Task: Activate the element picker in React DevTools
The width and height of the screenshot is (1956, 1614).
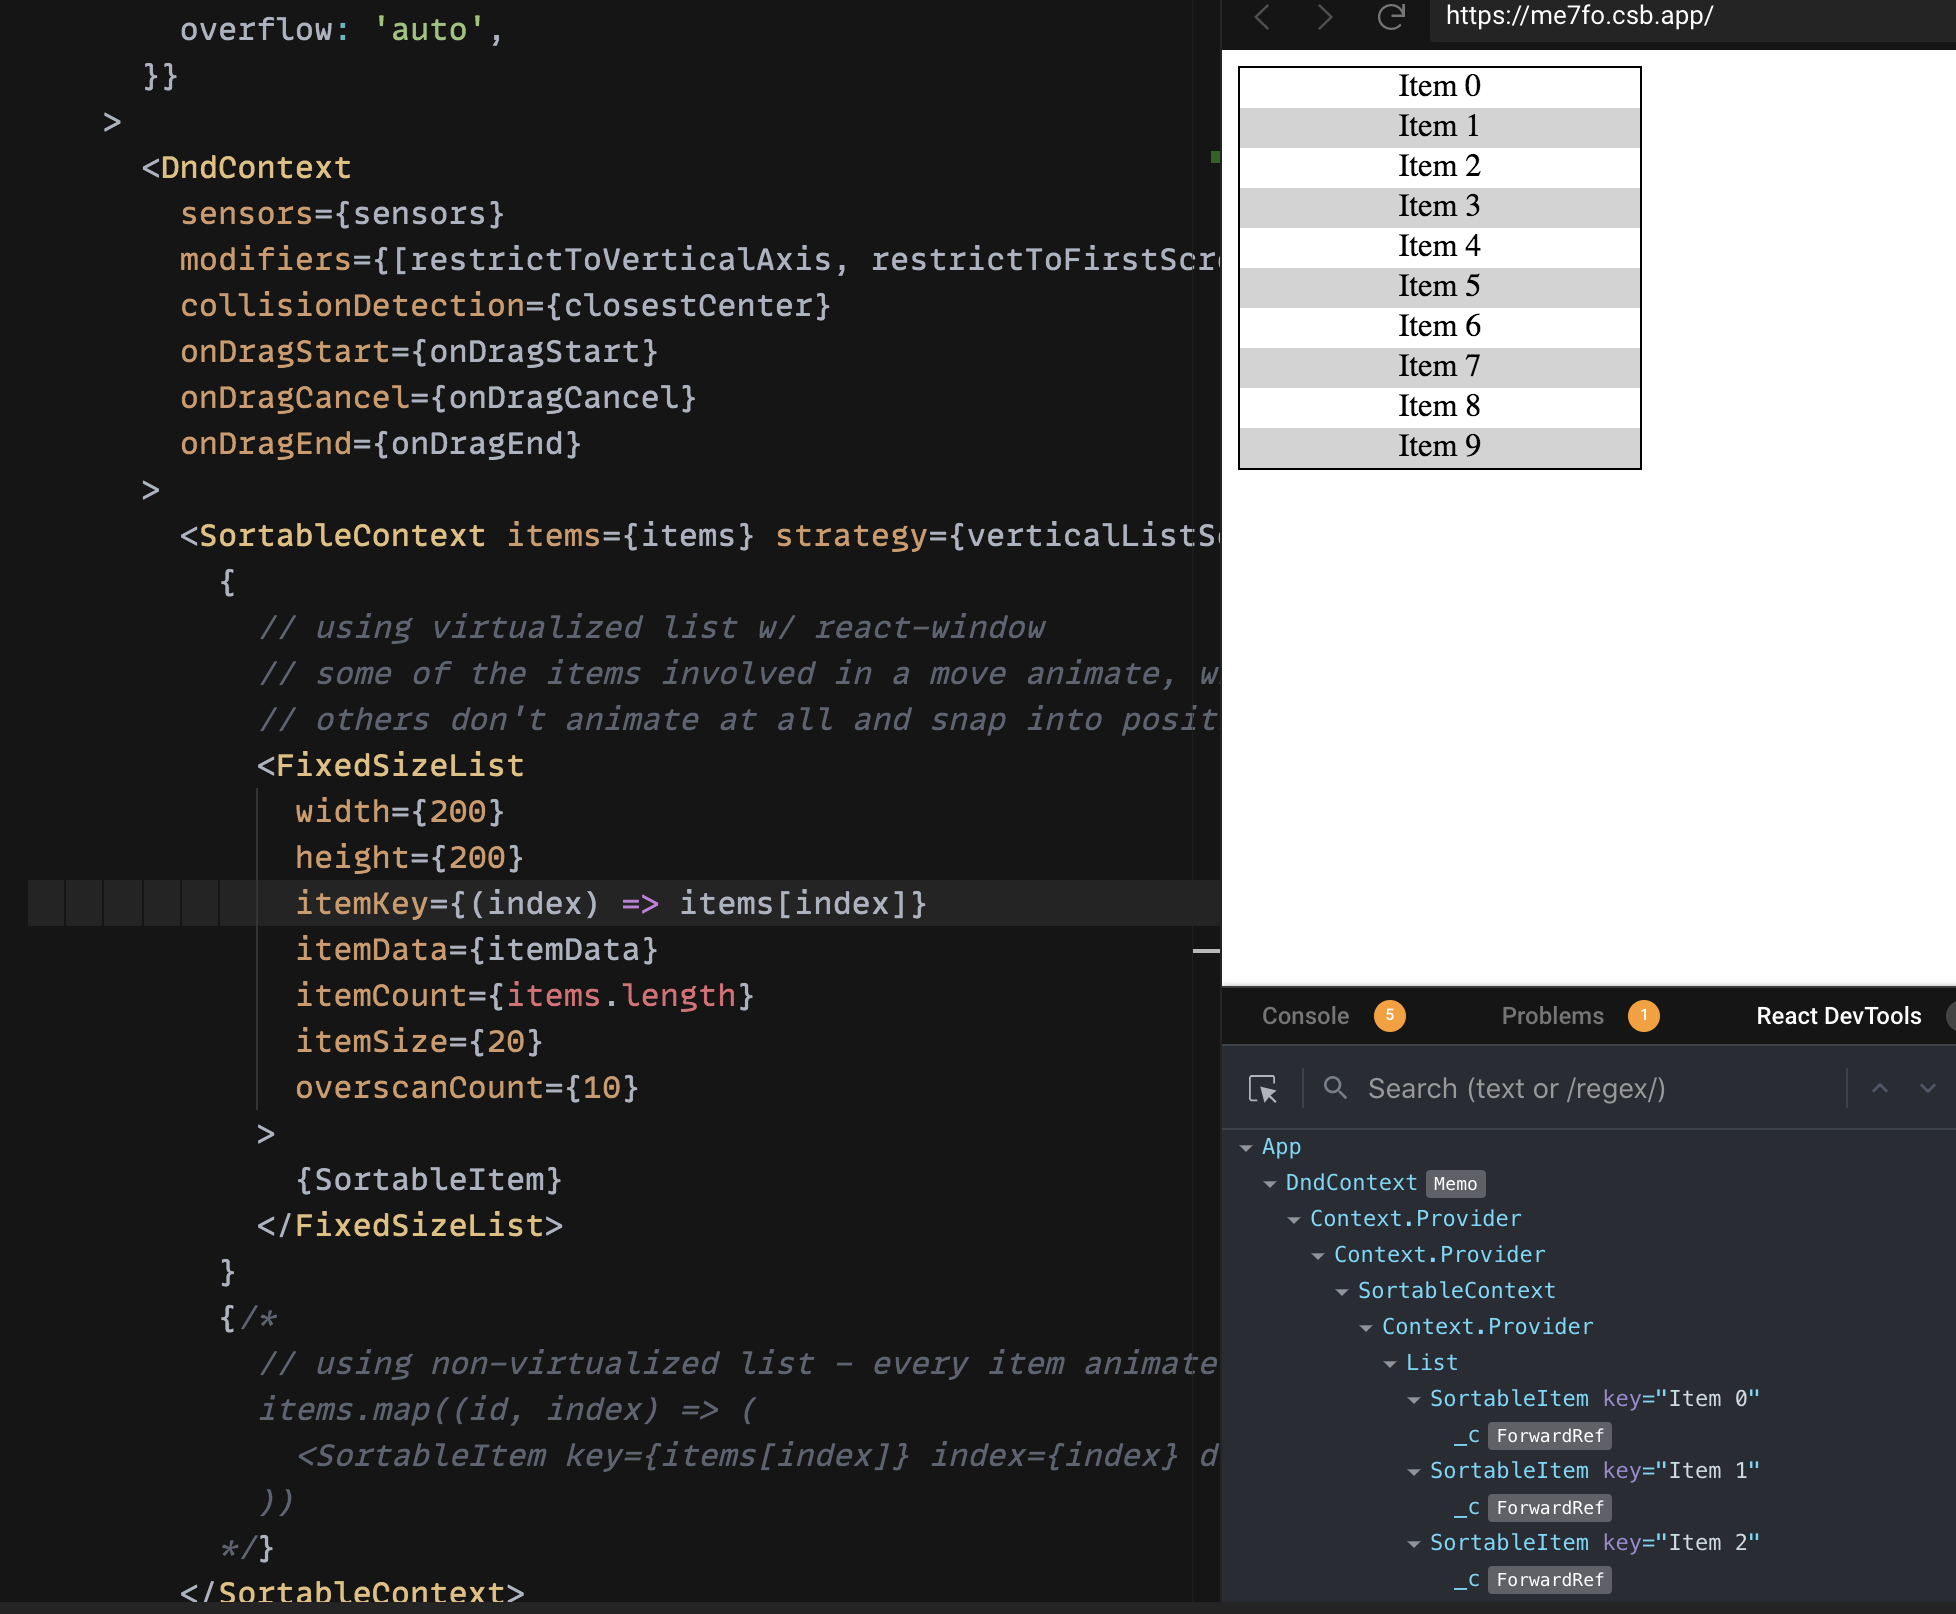Action: (1264, 1090)
